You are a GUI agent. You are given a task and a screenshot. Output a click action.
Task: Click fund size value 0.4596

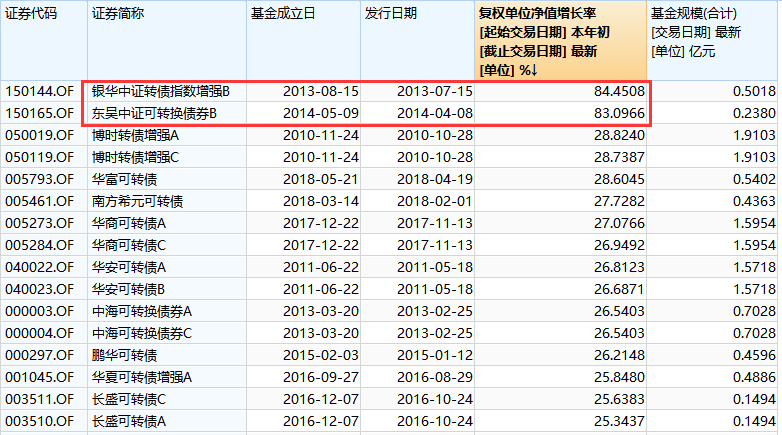[754, 355]
